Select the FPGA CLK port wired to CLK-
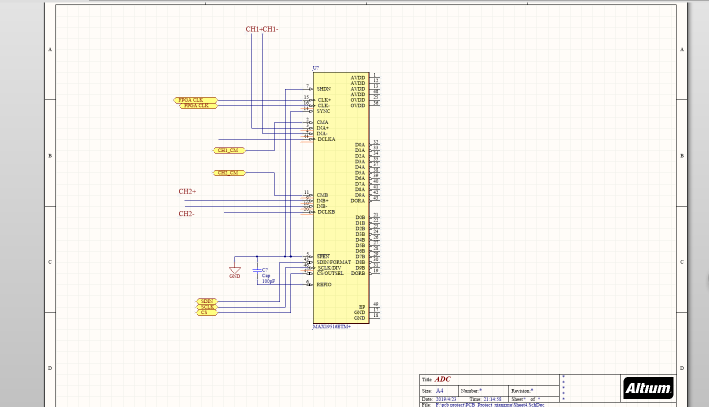Image resolution: width=709 pixels, height=407 pixels. tap(199, 106)
